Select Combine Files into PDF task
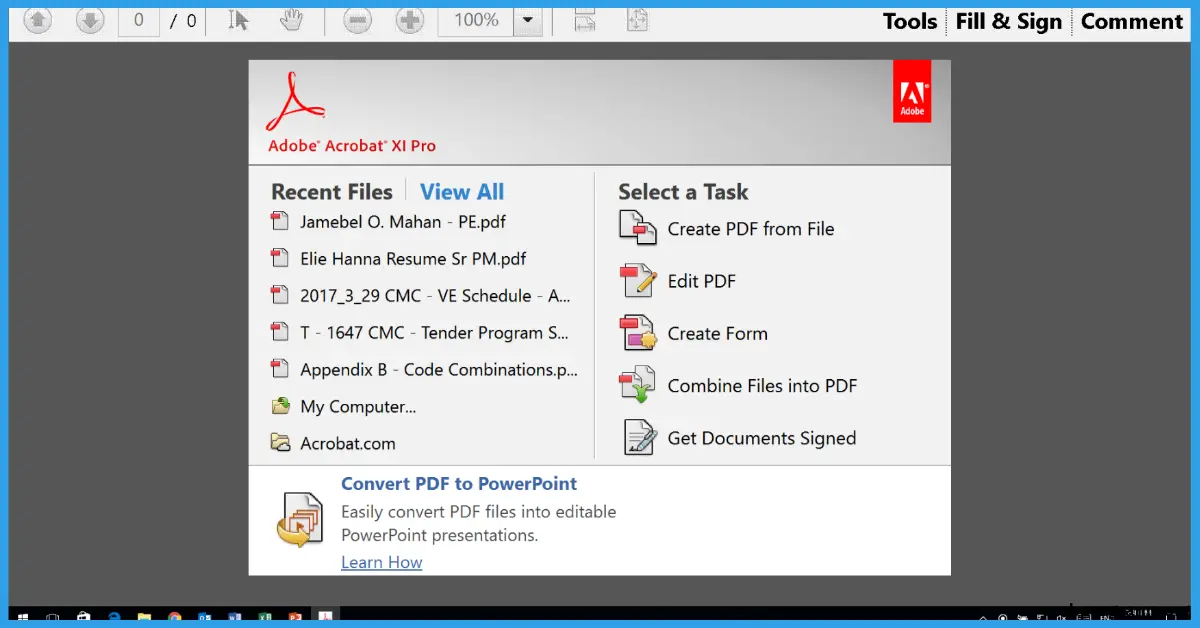Viewport: 1200px width, 628px height. click(x=763, y=386)
